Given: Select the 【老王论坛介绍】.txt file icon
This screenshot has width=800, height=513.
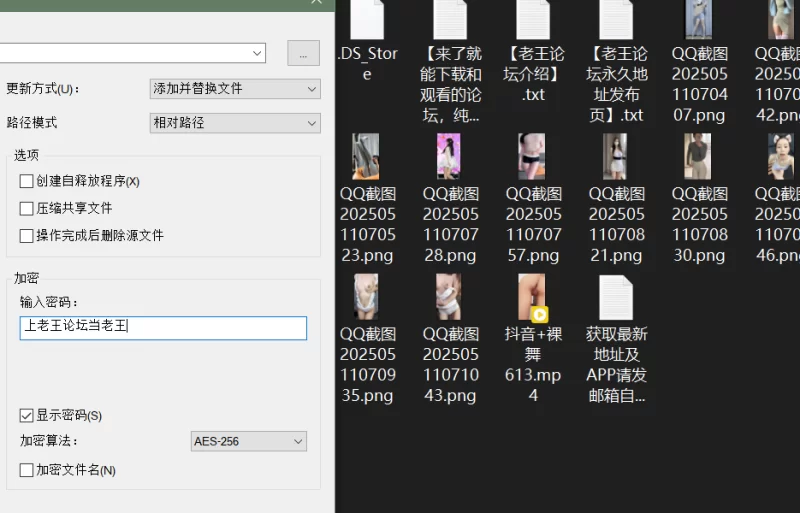Looking at the screenshot, I should click(x=533, y=19).
